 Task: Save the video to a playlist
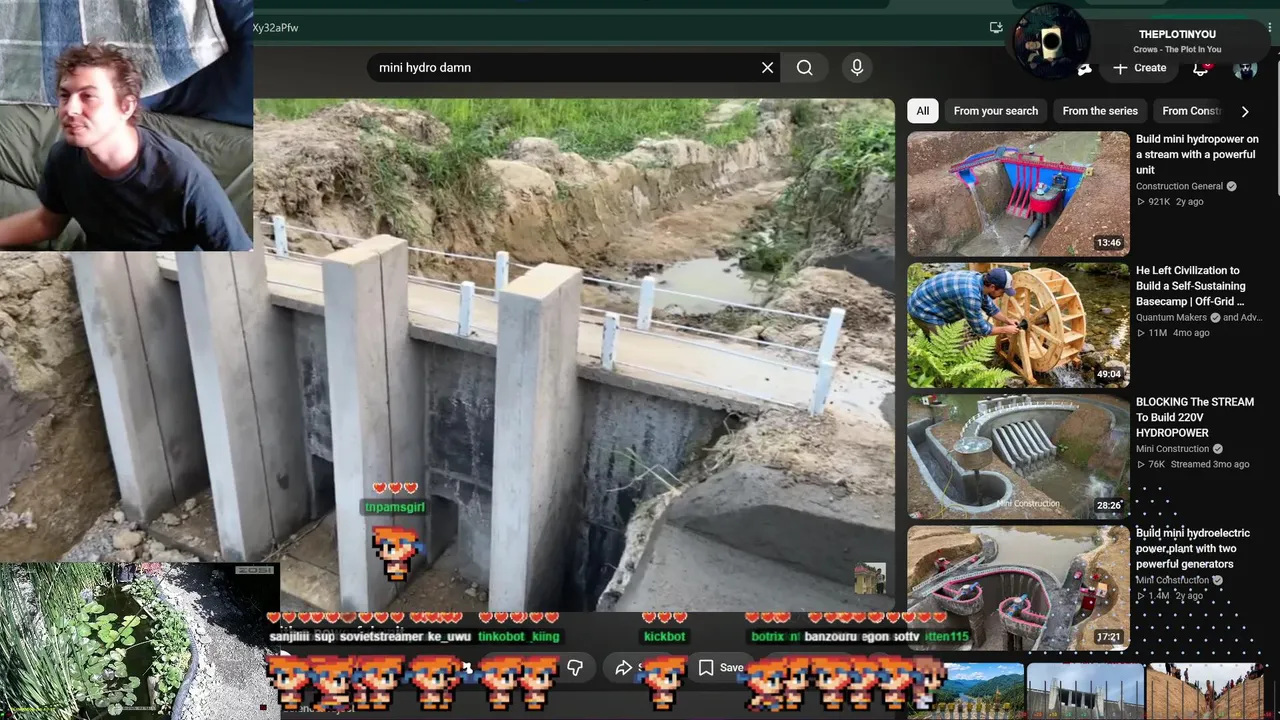tap(721, 668)
